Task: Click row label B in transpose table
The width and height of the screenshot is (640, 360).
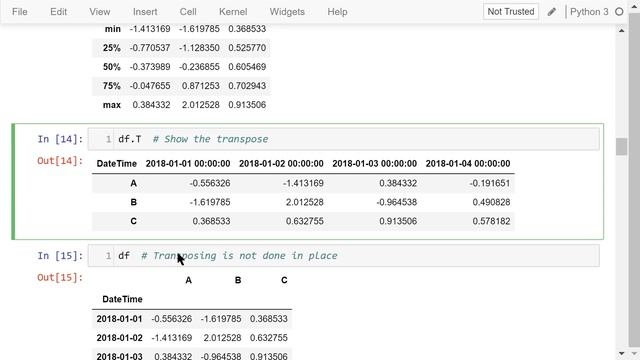Action: (x=133, y=202)
